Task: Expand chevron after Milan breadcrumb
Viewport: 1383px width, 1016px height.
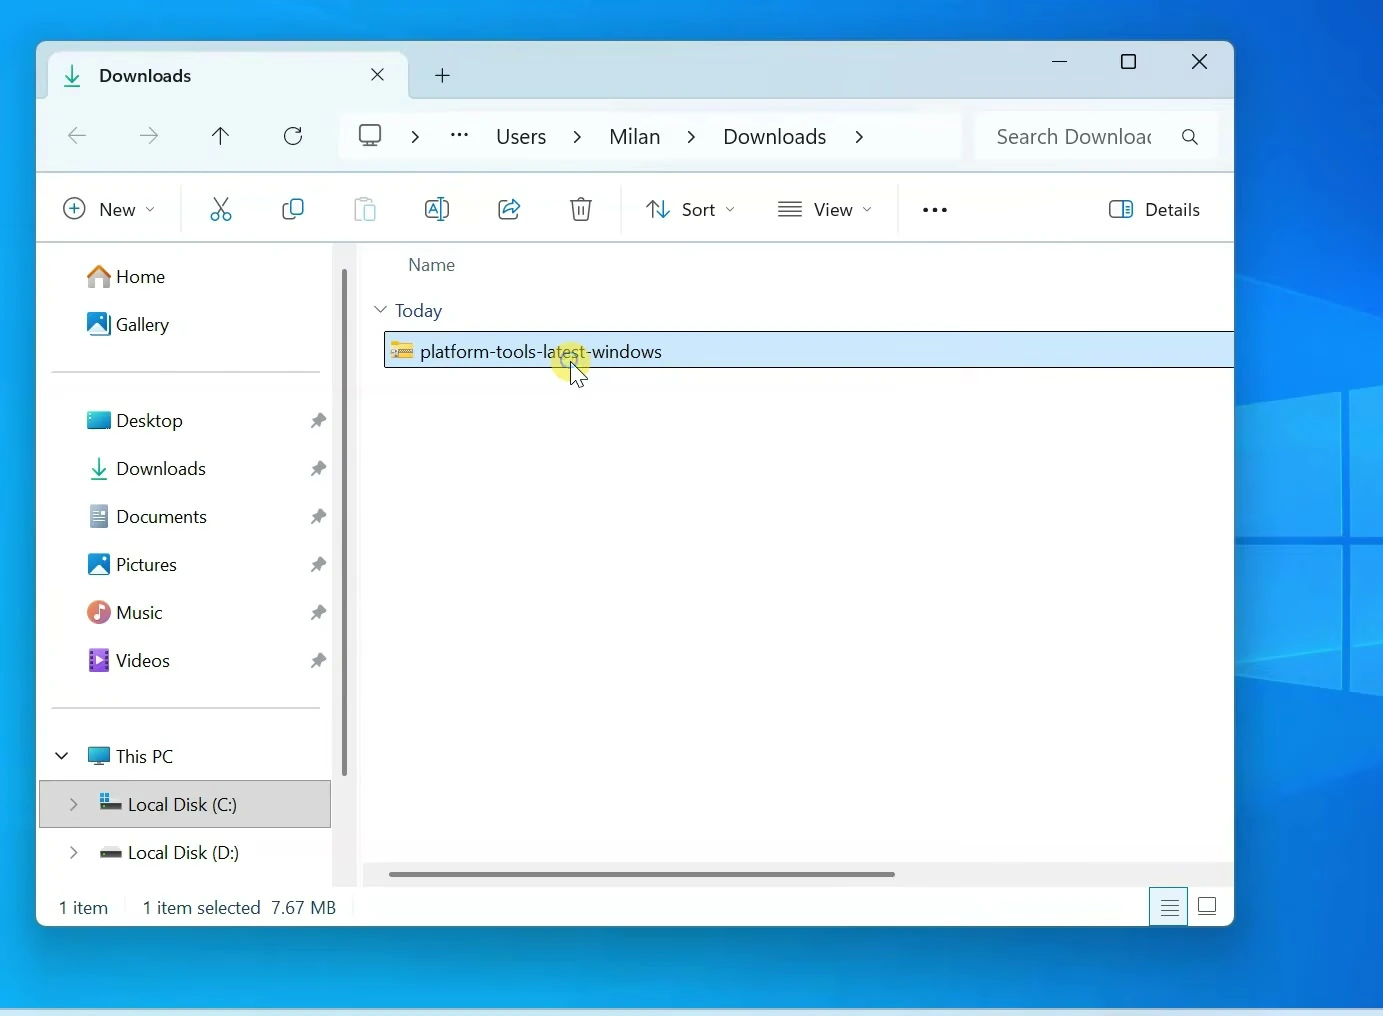Action: (x=692, y=137)
